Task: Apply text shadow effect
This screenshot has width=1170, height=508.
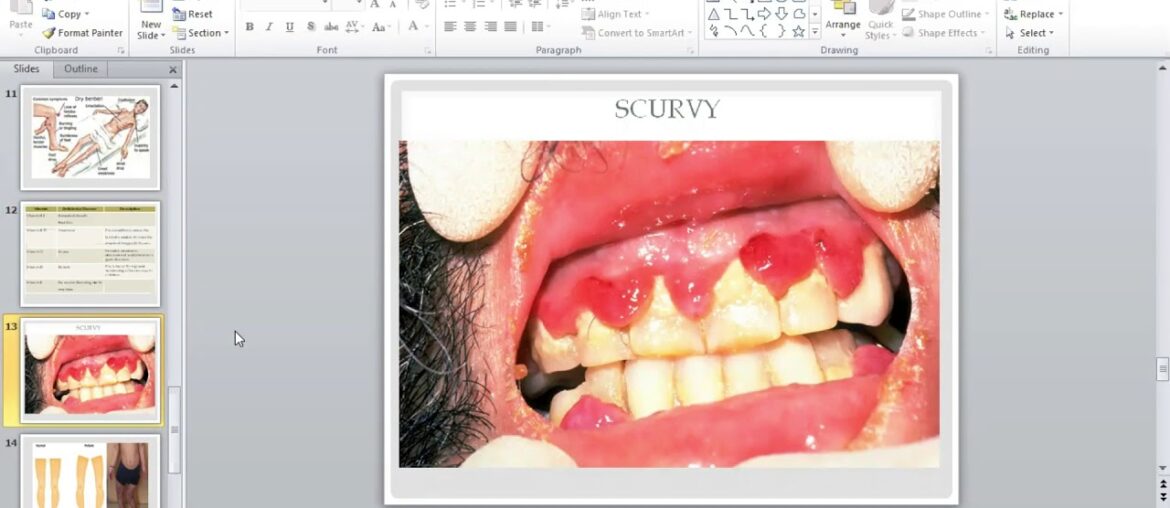Action: point(311,27)
